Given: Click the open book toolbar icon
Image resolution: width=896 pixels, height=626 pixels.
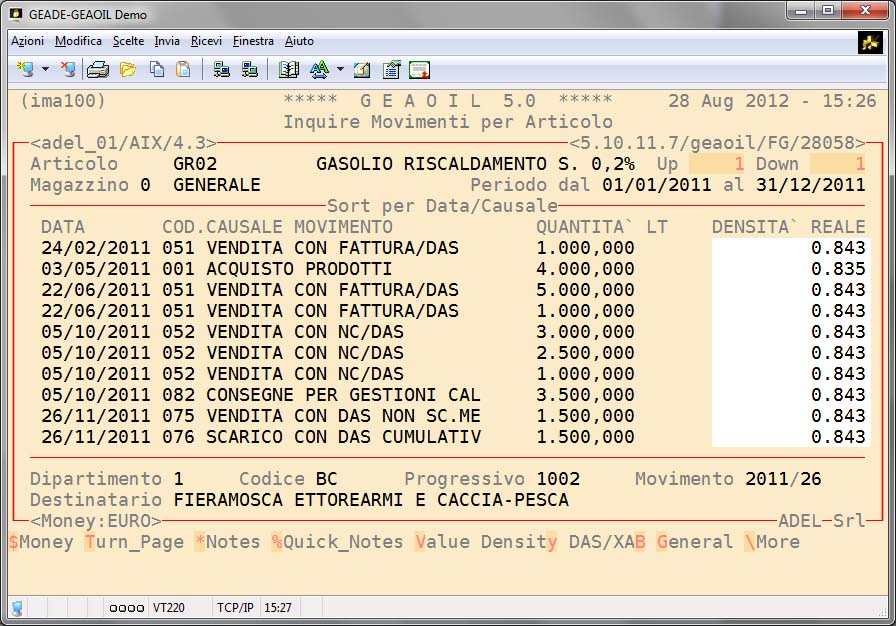Looking at the screenshot, I should click(x=289, y=70).
